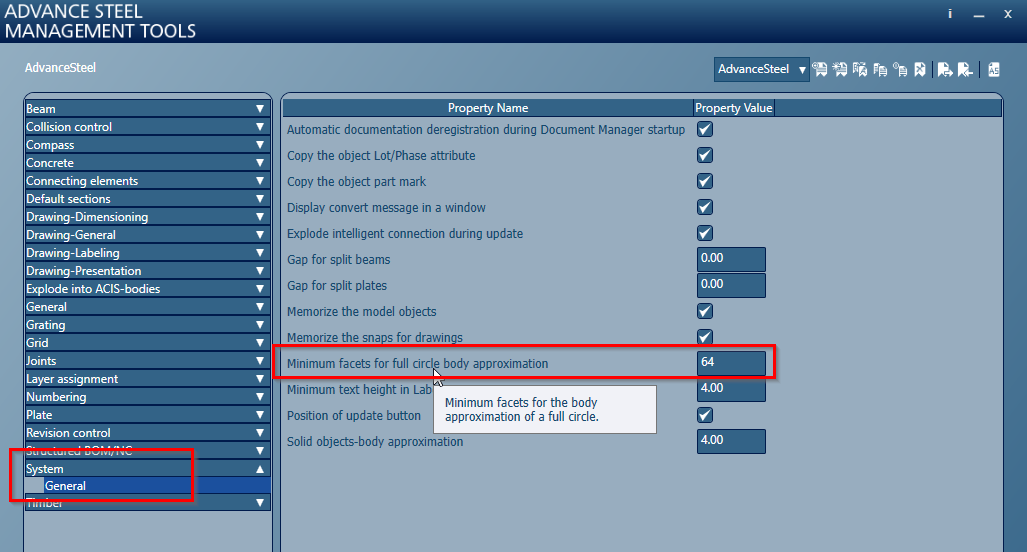The height and width of the screenshot is (552, 1027).
Task: Toggle Automatic documentation deregistration checkbox
Action: click(x=705, y=129)
